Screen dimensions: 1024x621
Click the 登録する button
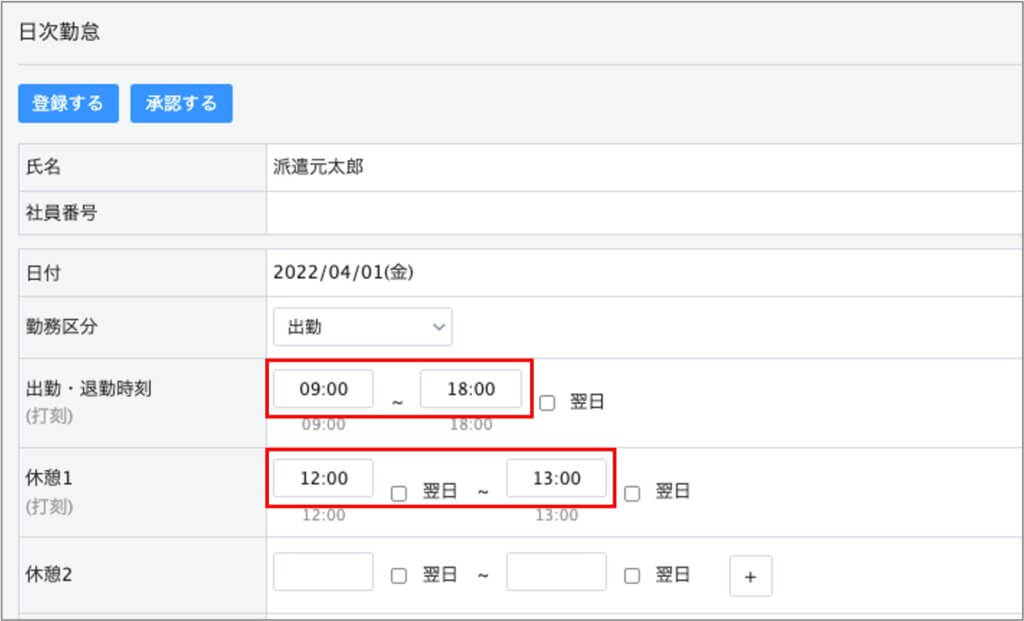(x=68, y=104)
